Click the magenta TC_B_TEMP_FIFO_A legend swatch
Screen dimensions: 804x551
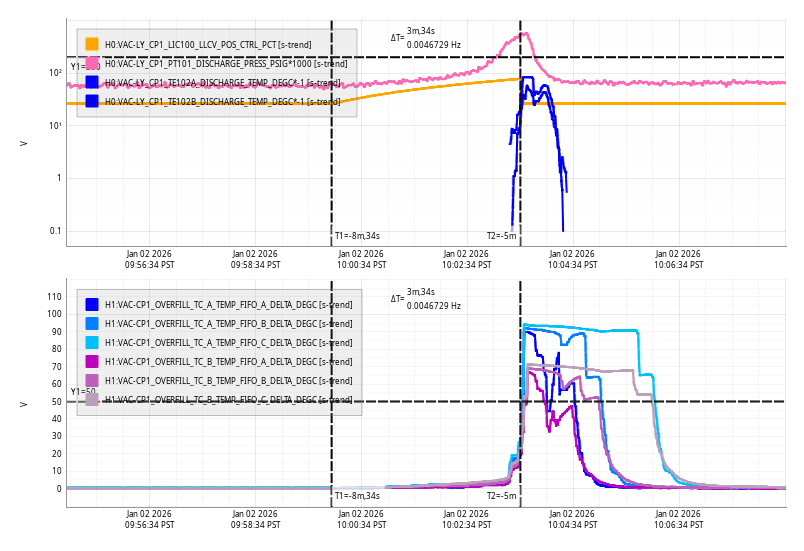point(92,361)
